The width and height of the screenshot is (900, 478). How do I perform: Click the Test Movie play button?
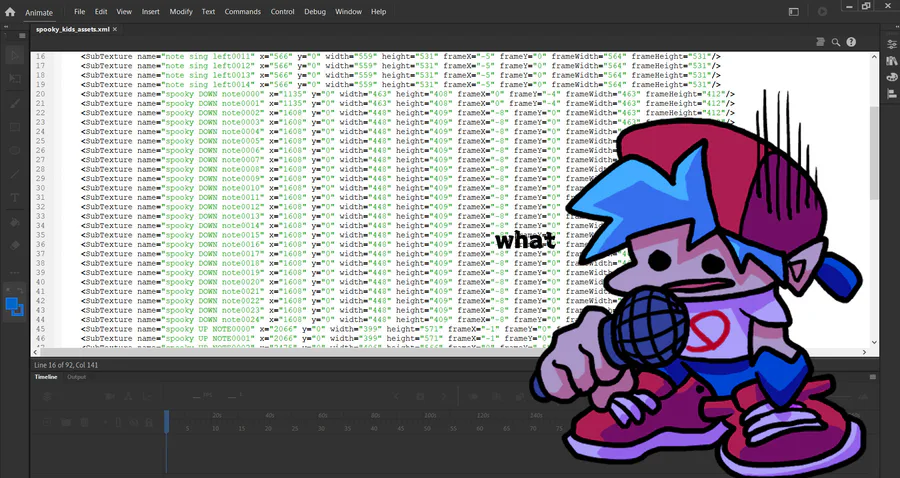(x=823, y=11)
